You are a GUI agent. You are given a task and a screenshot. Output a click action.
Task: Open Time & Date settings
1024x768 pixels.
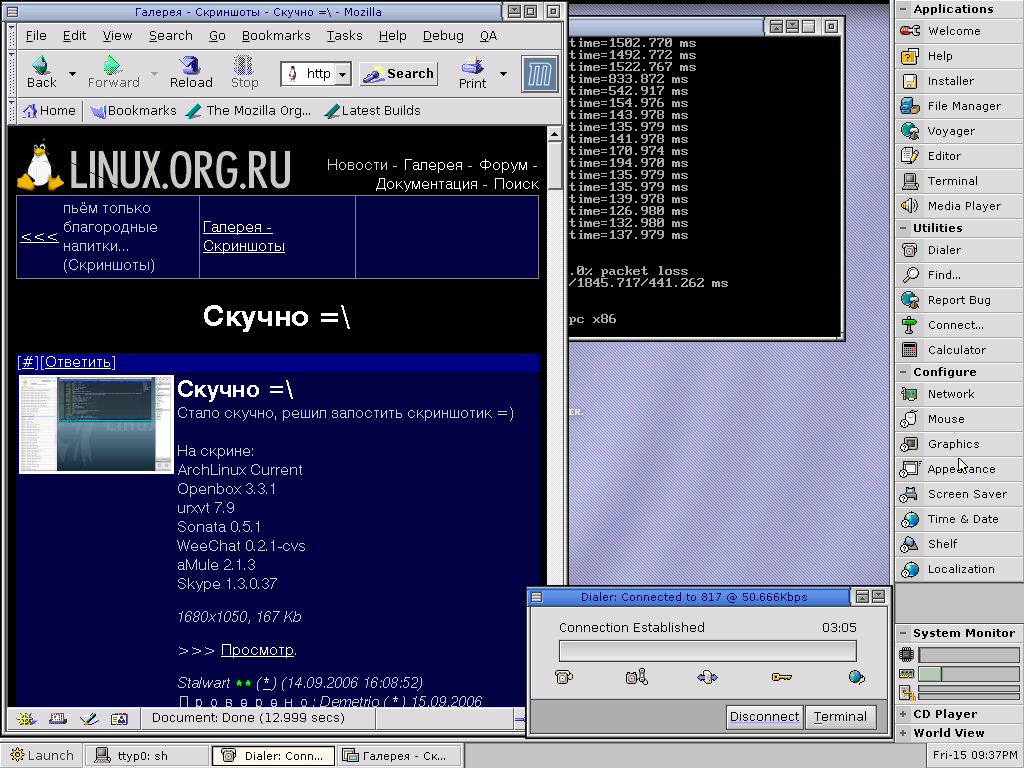click(958, 519)
